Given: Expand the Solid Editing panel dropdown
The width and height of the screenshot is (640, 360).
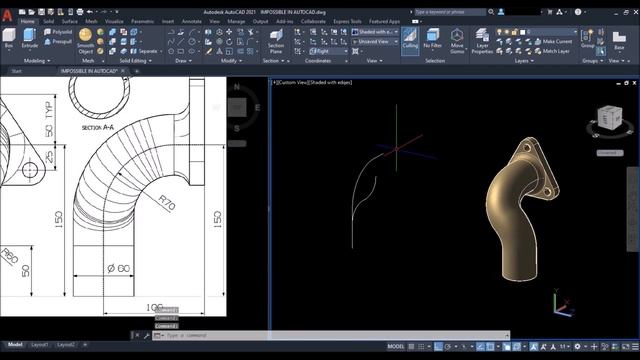Looking at the screenshot, I should point(136,61).
